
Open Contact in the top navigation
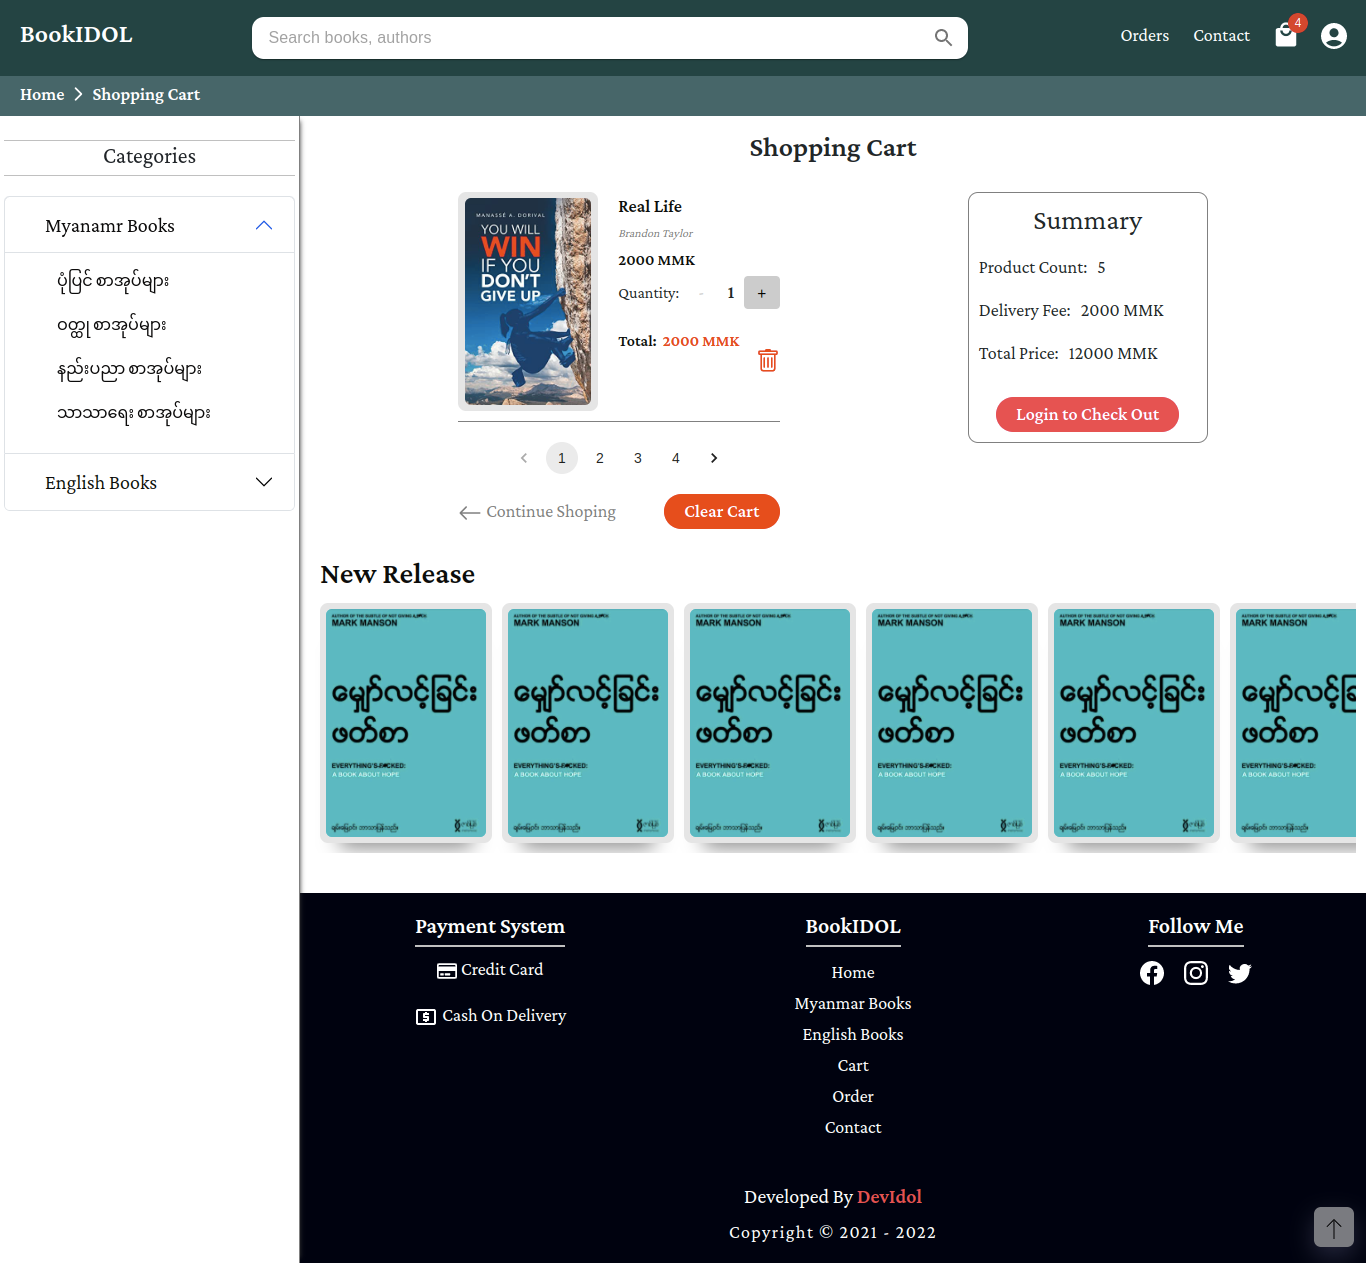click(x=1221, y=36)
